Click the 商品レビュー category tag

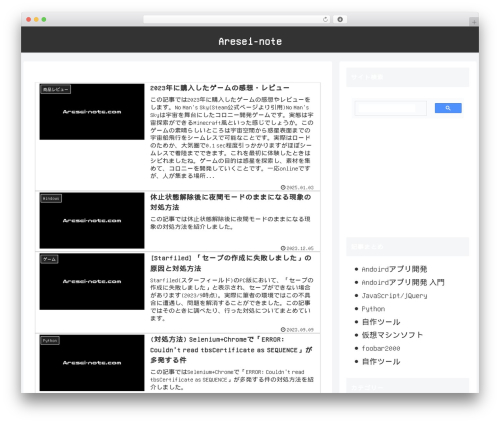(56, 89)
